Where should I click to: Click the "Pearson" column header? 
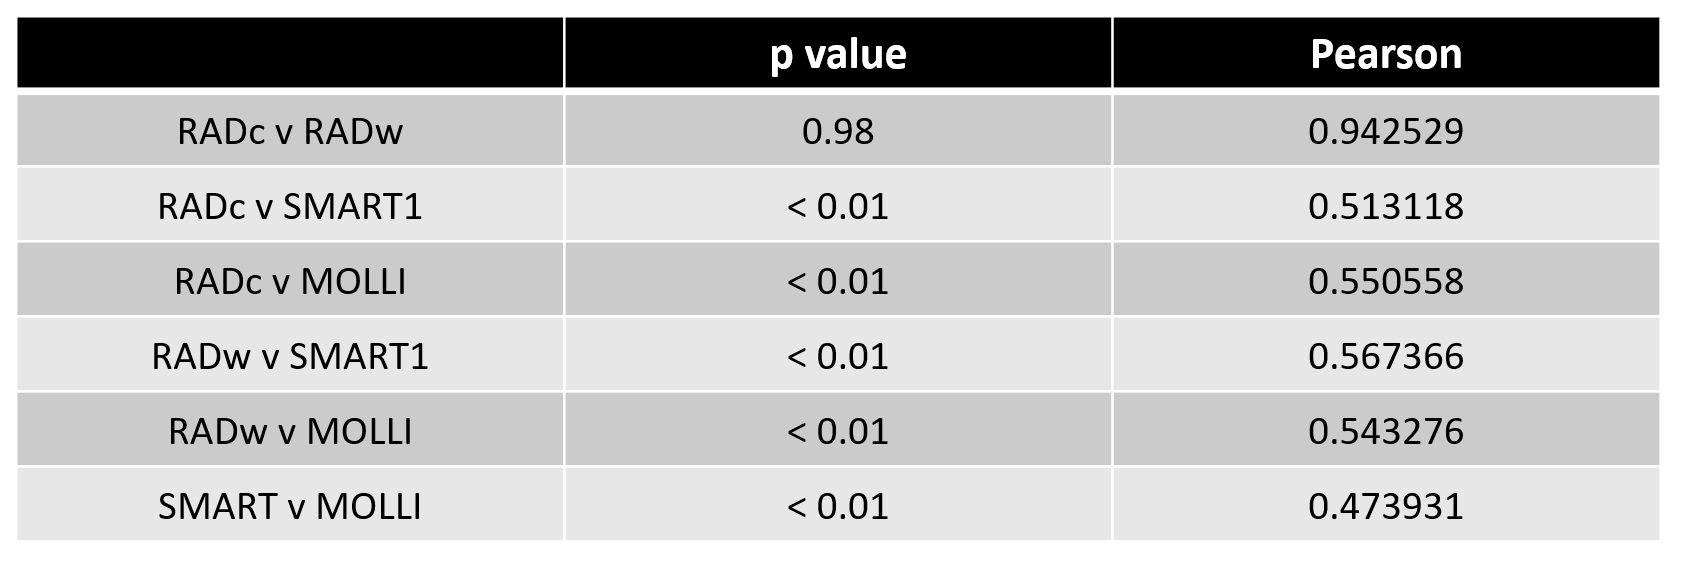point(1386,54)
